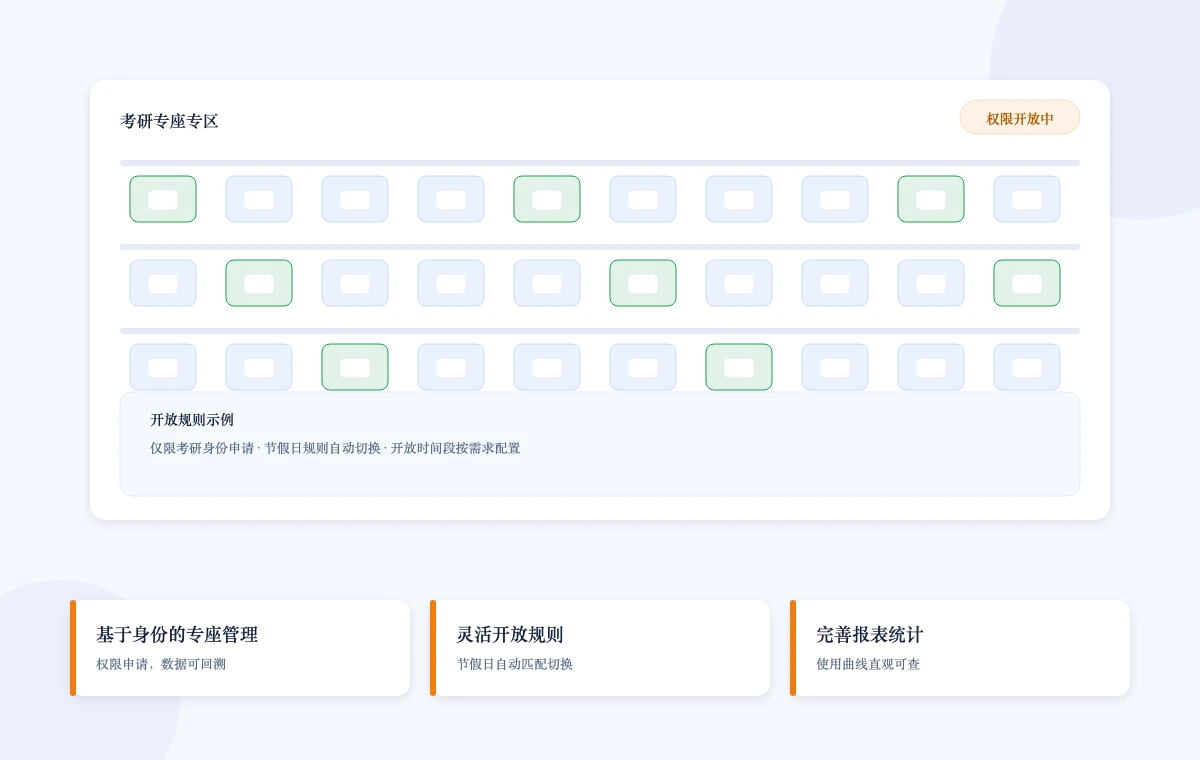Viewport: 1200px width, 760px height.
Task: Click the 使用曲线直观可查 subtitle
Action: [868, 664]
